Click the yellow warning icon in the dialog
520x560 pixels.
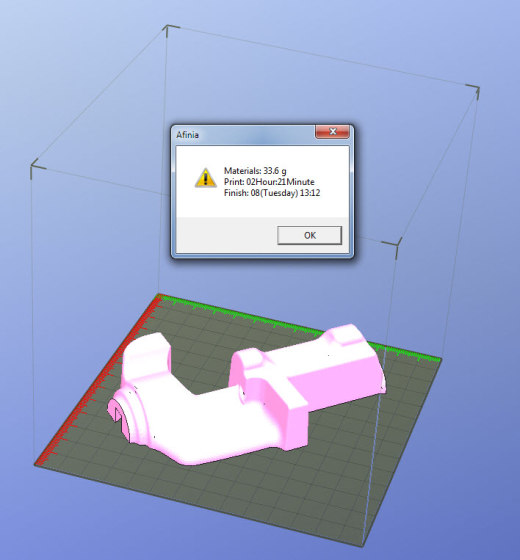click(x=205, y=178)
